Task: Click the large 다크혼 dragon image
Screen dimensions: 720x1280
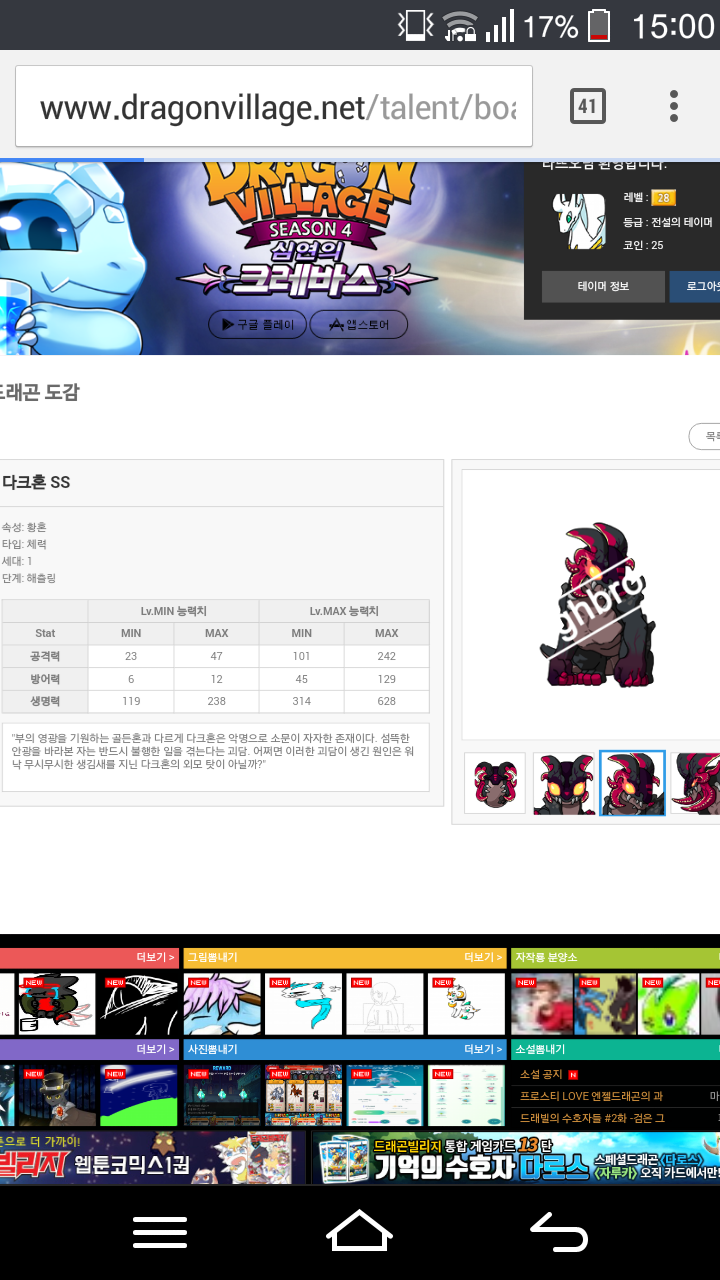Action: pyautogui.click(x=600, y=604)
